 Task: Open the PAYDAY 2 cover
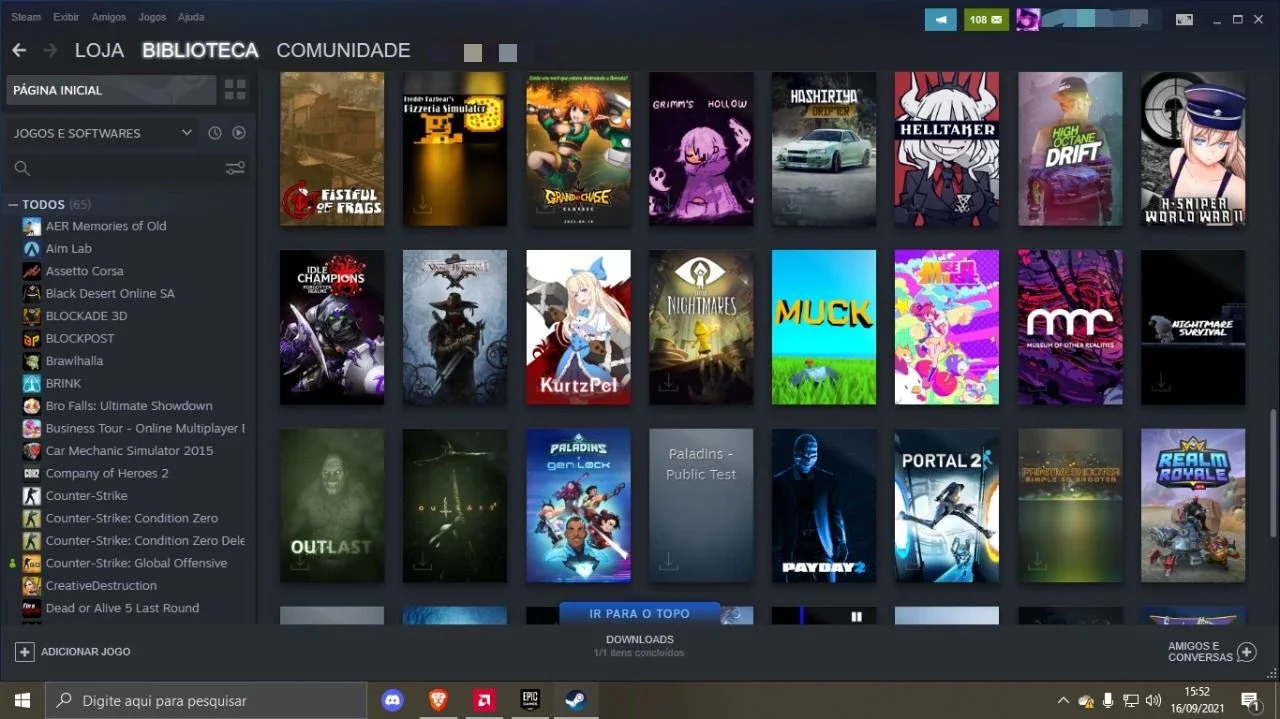[824, 506]
